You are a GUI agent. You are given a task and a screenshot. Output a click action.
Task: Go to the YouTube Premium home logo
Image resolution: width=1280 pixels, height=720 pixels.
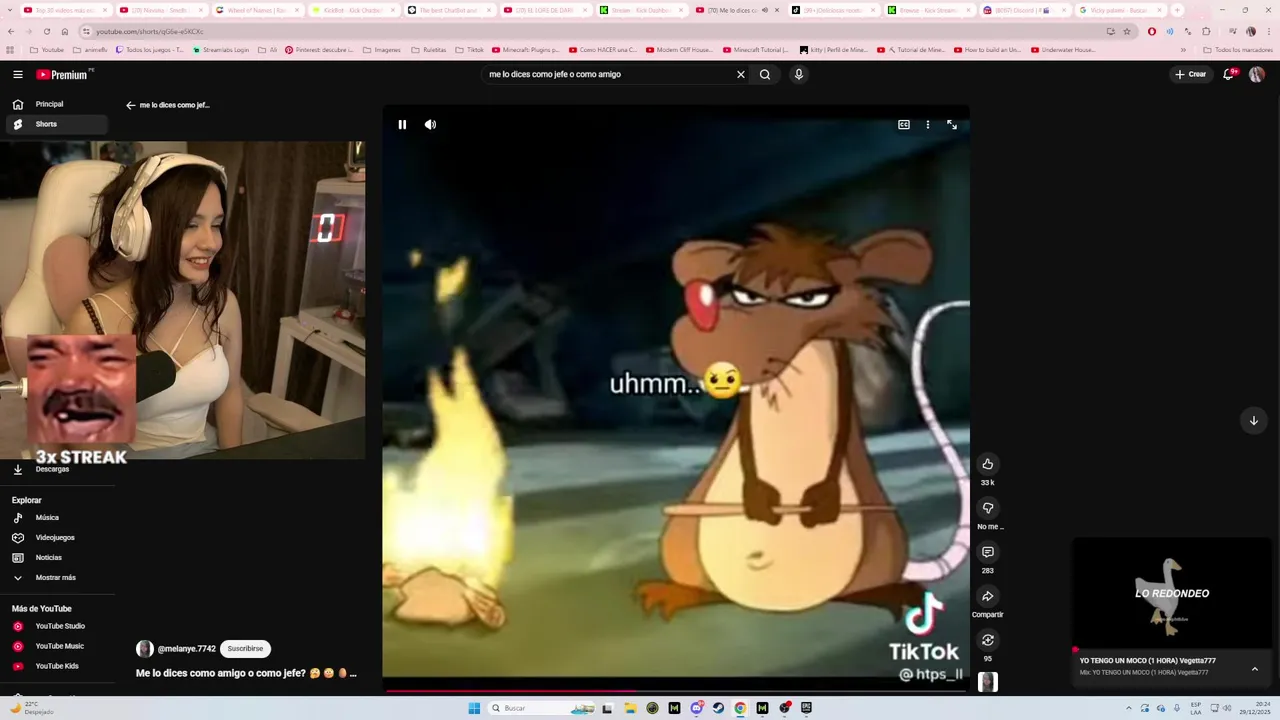(64, 74)
